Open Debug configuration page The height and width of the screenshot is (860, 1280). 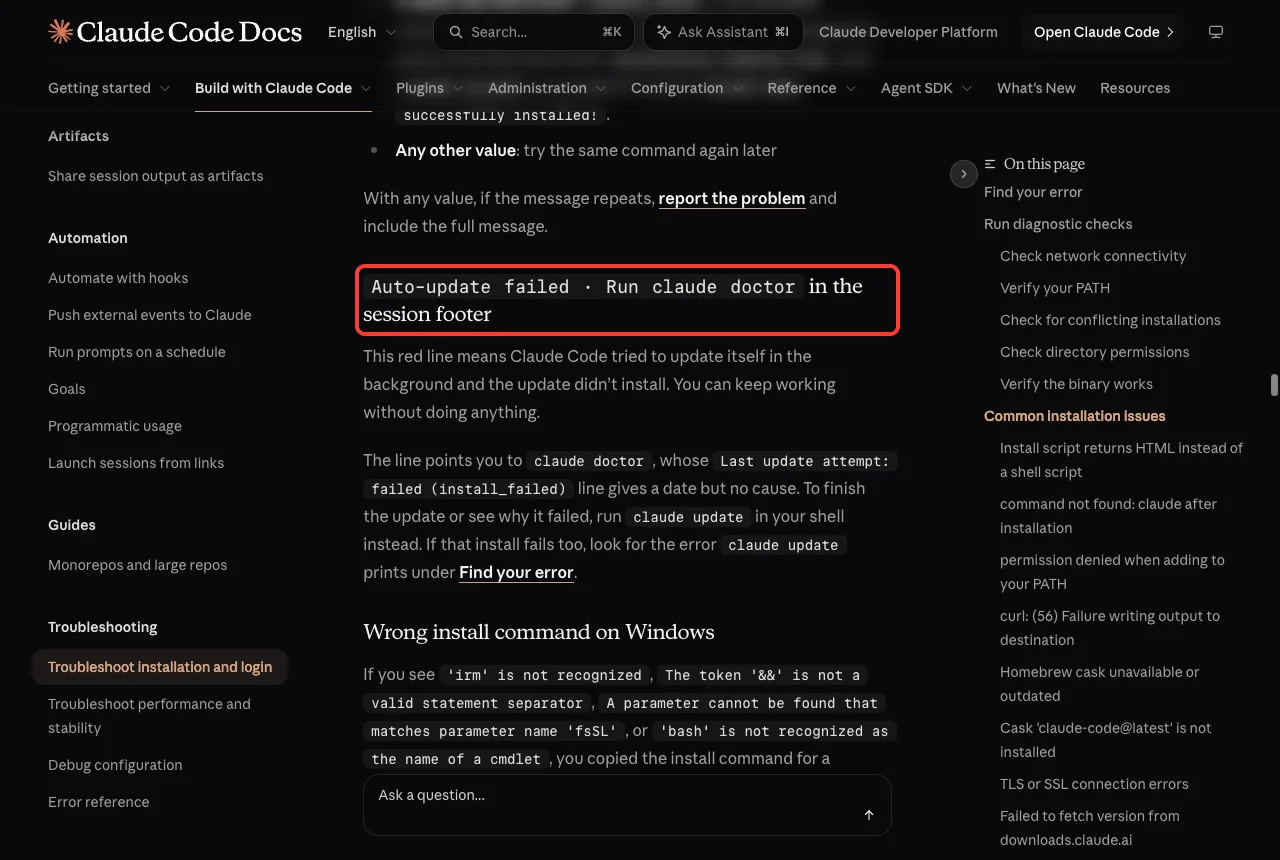pos(115,765)
